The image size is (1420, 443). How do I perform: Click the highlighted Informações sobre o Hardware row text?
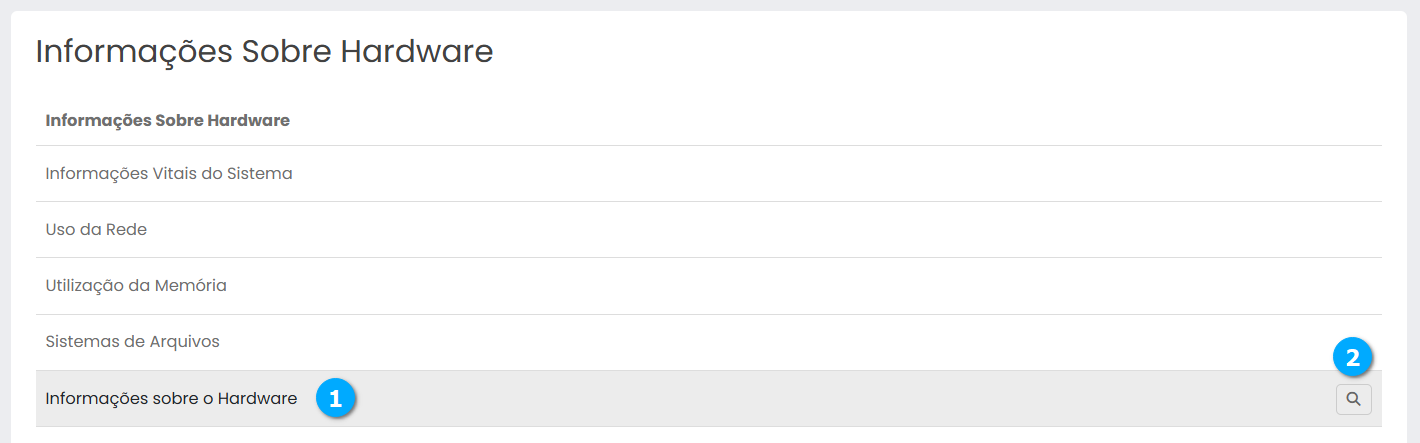click(171, 399)
